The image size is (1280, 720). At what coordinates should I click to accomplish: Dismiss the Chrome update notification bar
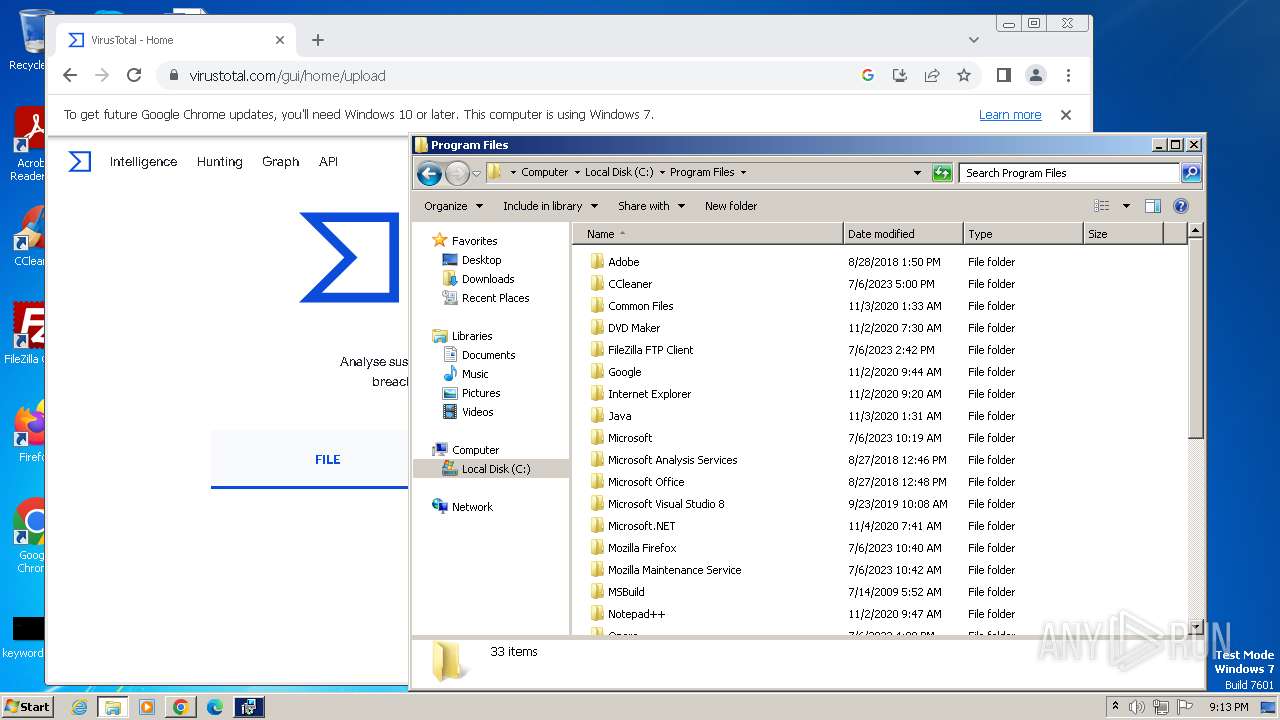1066,115
